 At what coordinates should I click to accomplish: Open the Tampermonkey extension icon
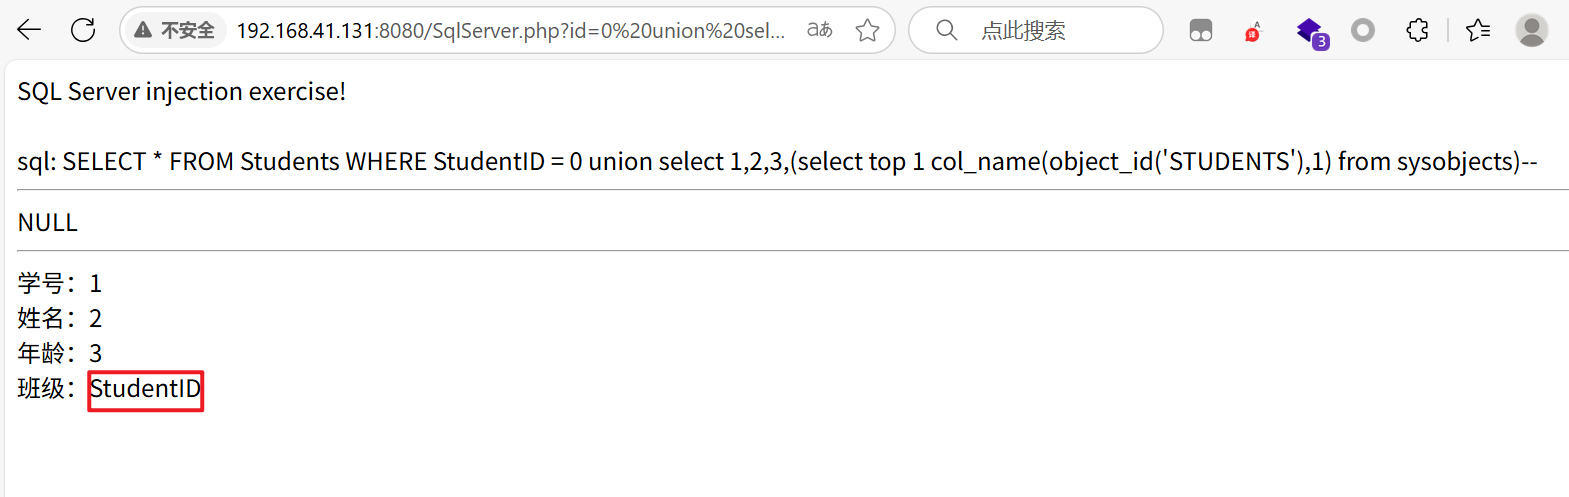point(1201,31)
